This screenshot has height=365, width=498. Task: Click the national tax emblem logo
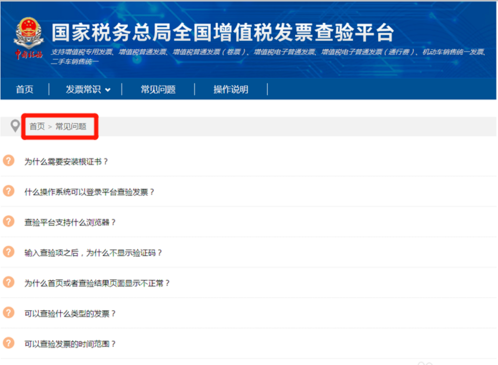pos(28,39)
